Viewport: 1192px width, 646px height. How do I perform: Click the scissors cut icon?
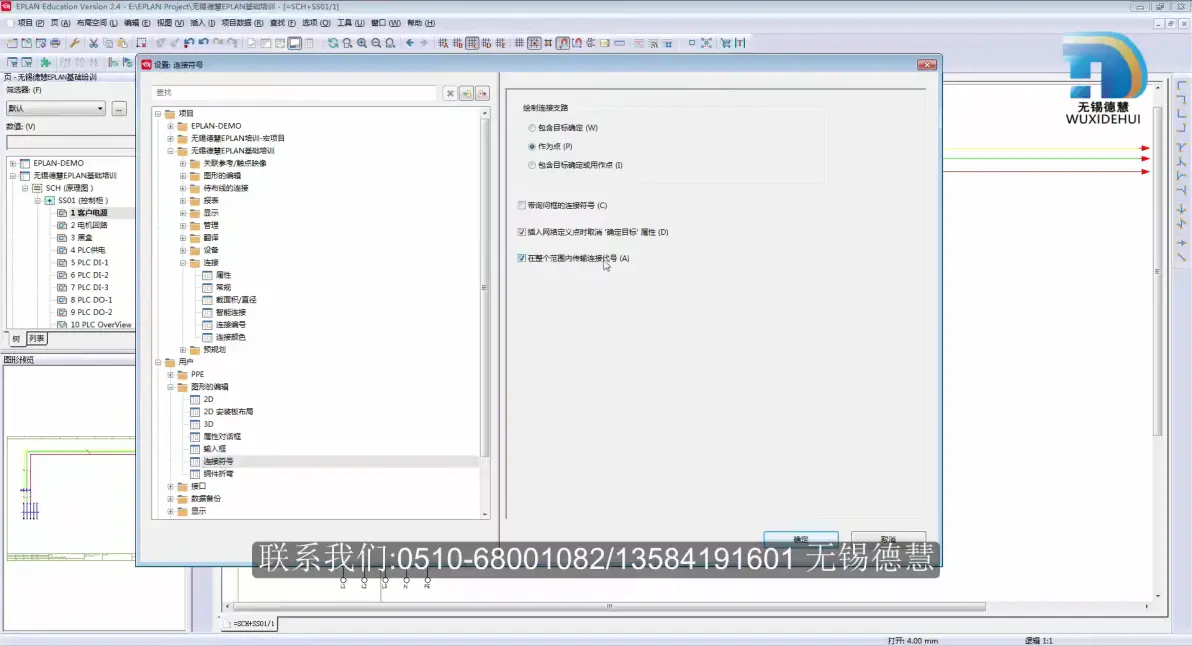[94, 43]
